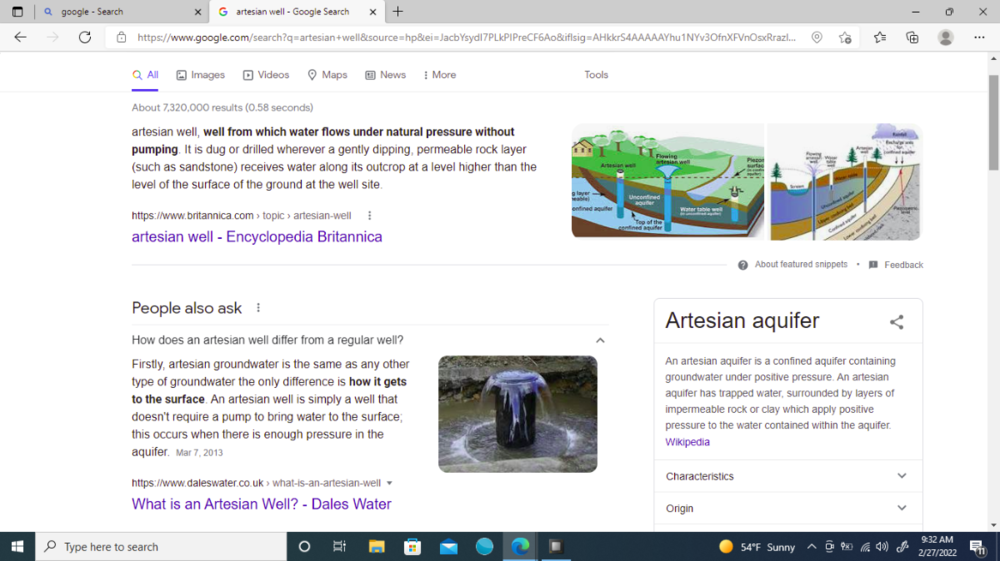
Task: Open the weather widget showing 54°F Sunny
Action: (756, 547)
